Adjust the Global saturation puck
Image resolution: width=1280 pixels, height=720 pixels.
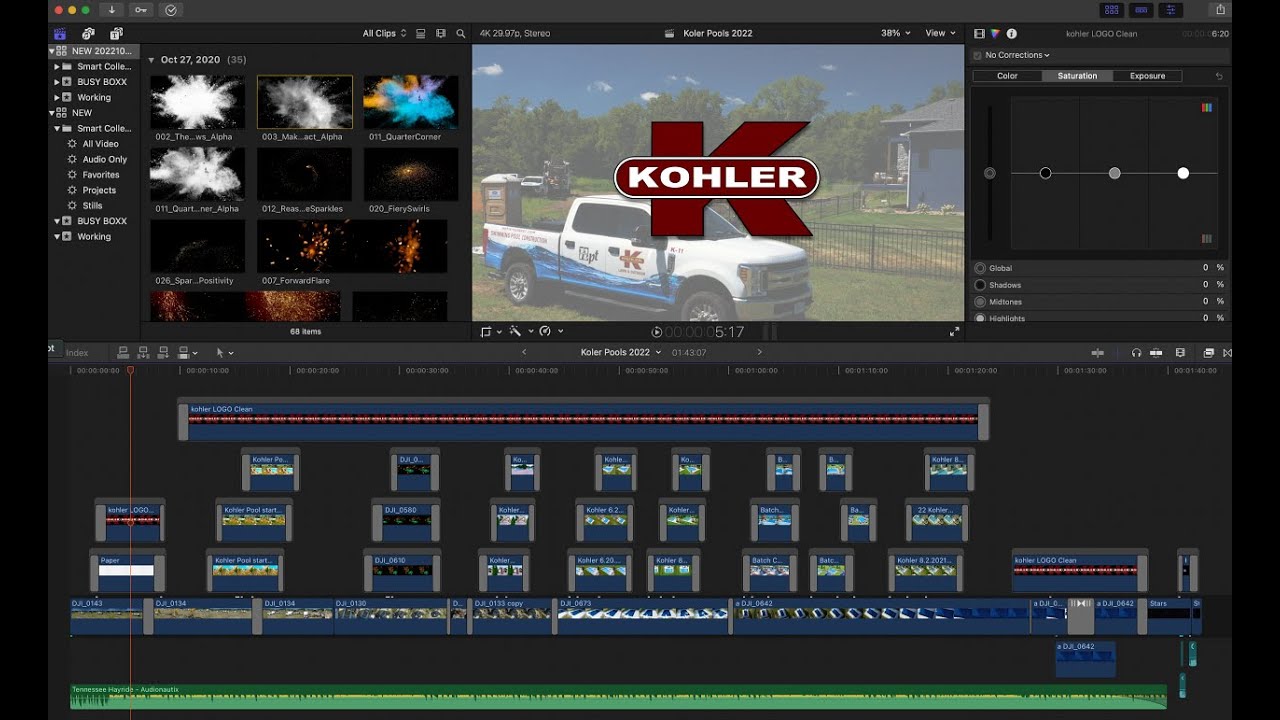click(x=989, y=173)
